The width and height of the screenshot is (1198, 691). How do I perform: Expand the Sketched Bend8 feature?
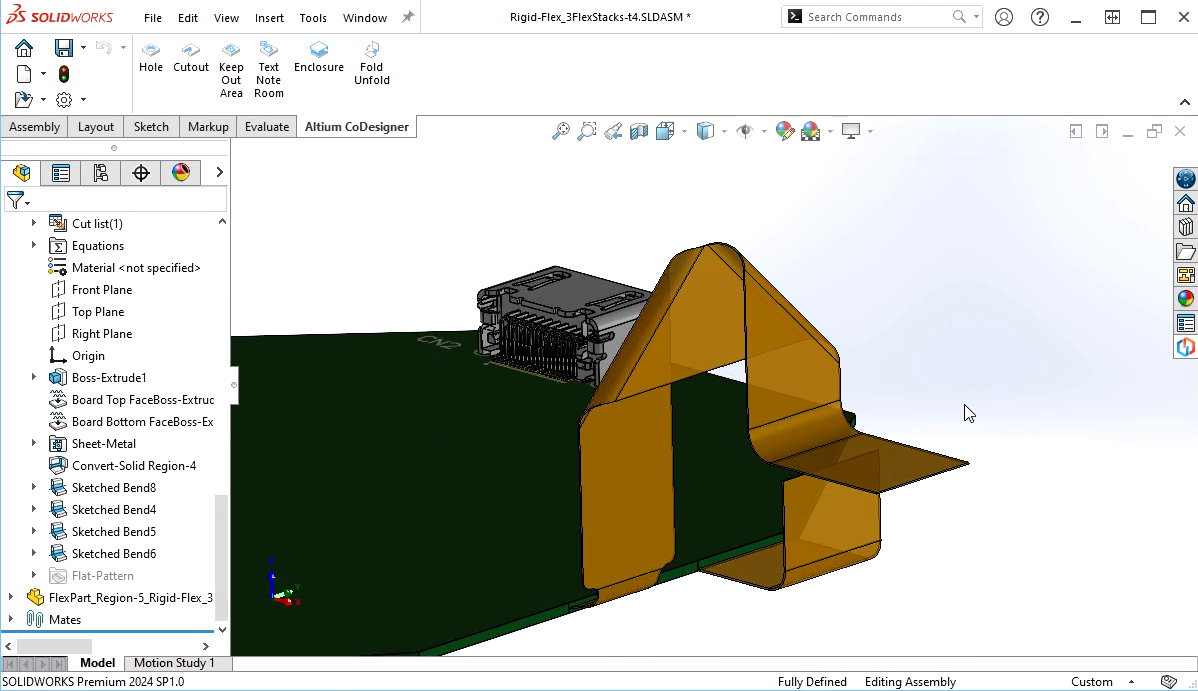[x=34, y=488]
